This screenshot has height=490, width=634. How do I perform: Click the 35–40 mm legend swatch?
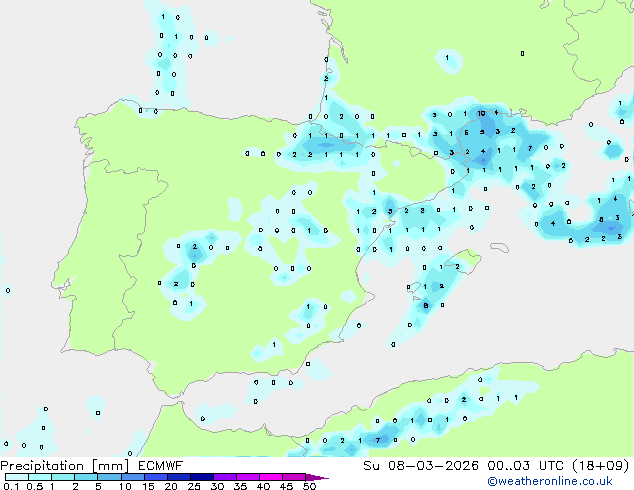(x=247, y=477)
